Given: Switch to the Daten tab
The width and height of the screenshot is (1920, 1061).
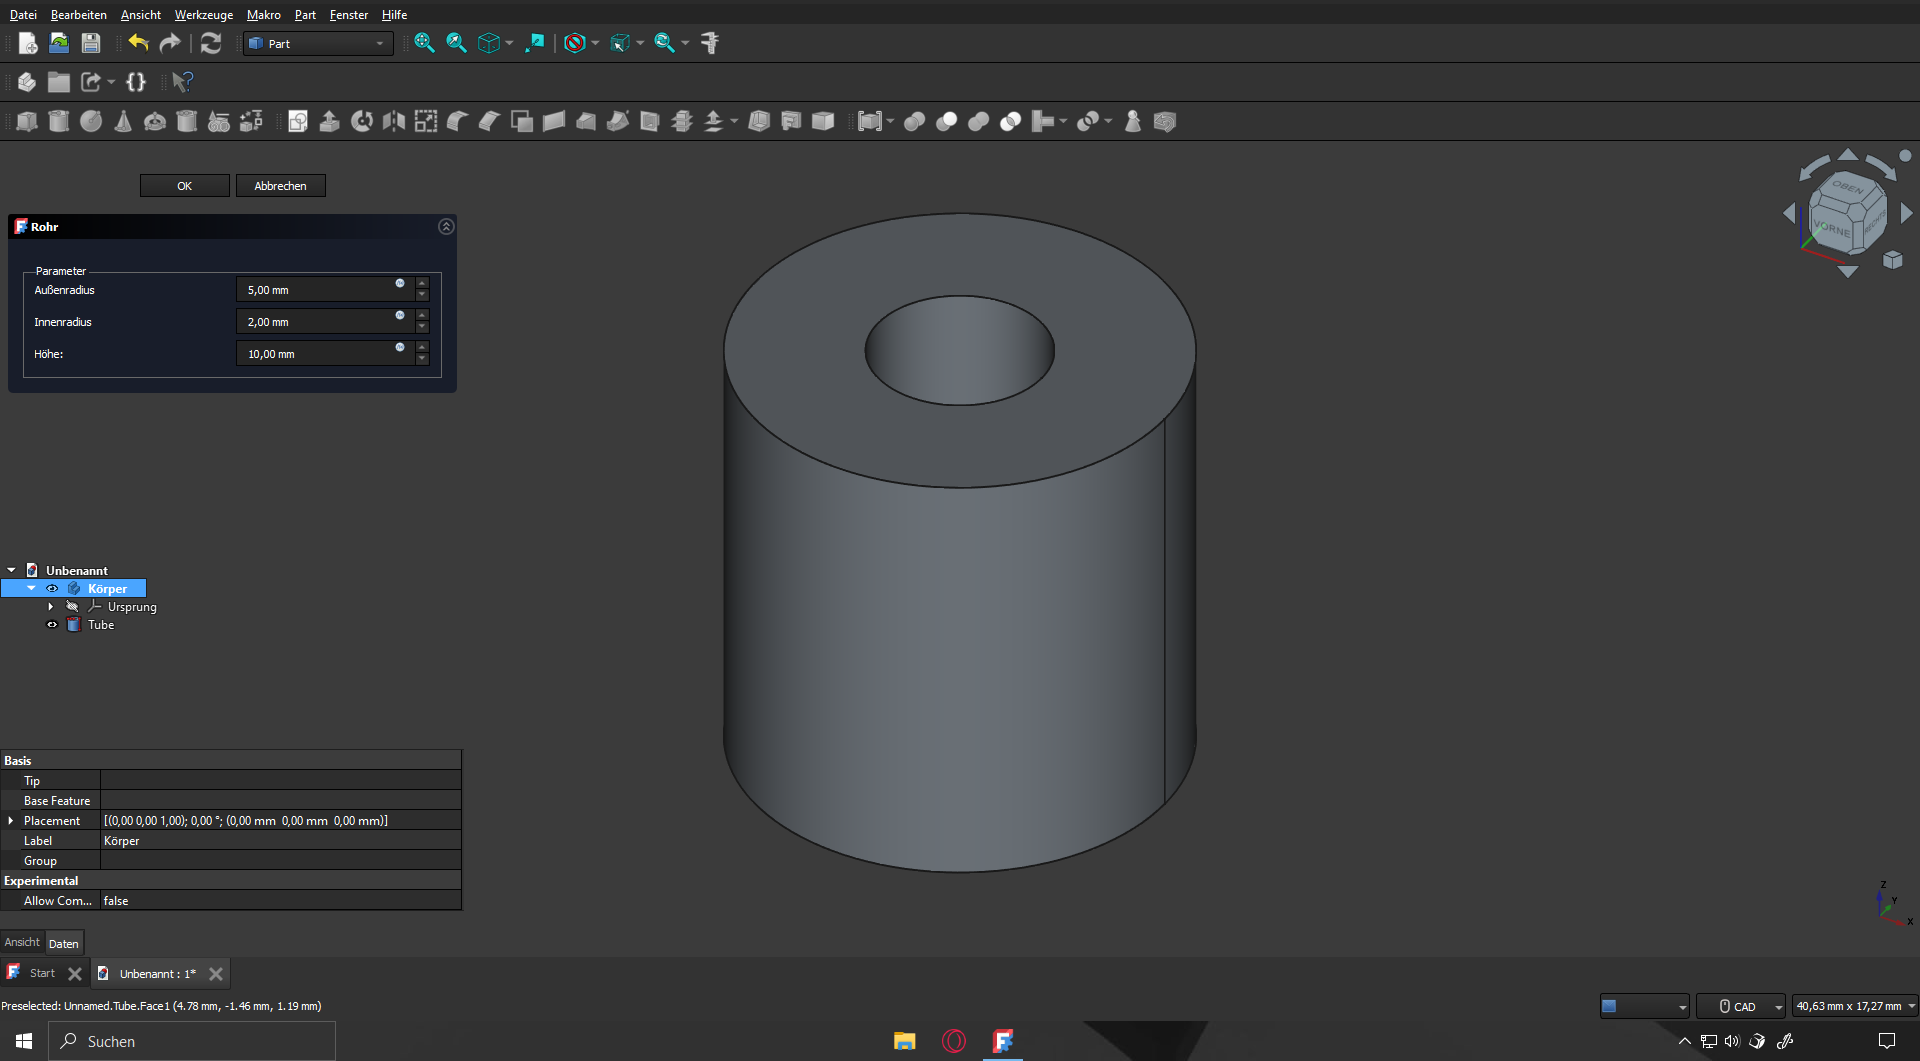Looking at the screenshot, I should coord(64,943).
